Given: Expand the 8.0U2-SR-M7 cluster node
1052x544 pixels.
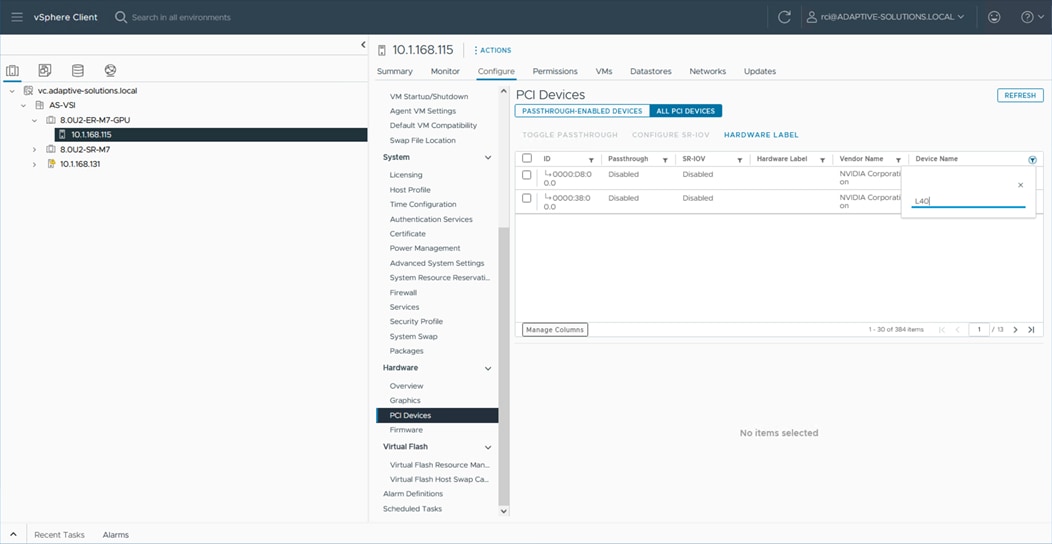Looking at the screenshot, I should pyautogui.click(x=34, y=150).
